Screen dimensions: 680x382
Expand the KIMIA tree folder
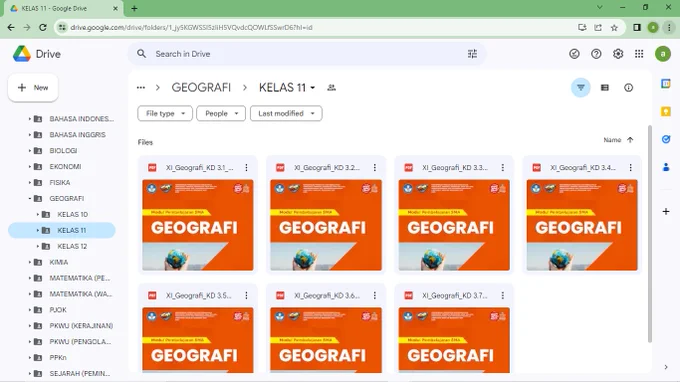pos(29,262)
